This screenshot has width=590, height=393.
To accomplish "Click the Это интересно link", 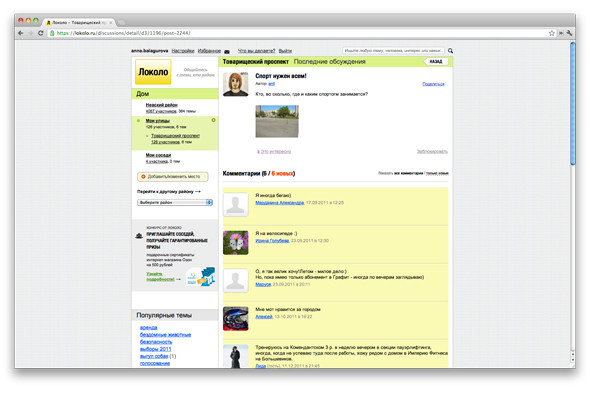I will [276, 152].
